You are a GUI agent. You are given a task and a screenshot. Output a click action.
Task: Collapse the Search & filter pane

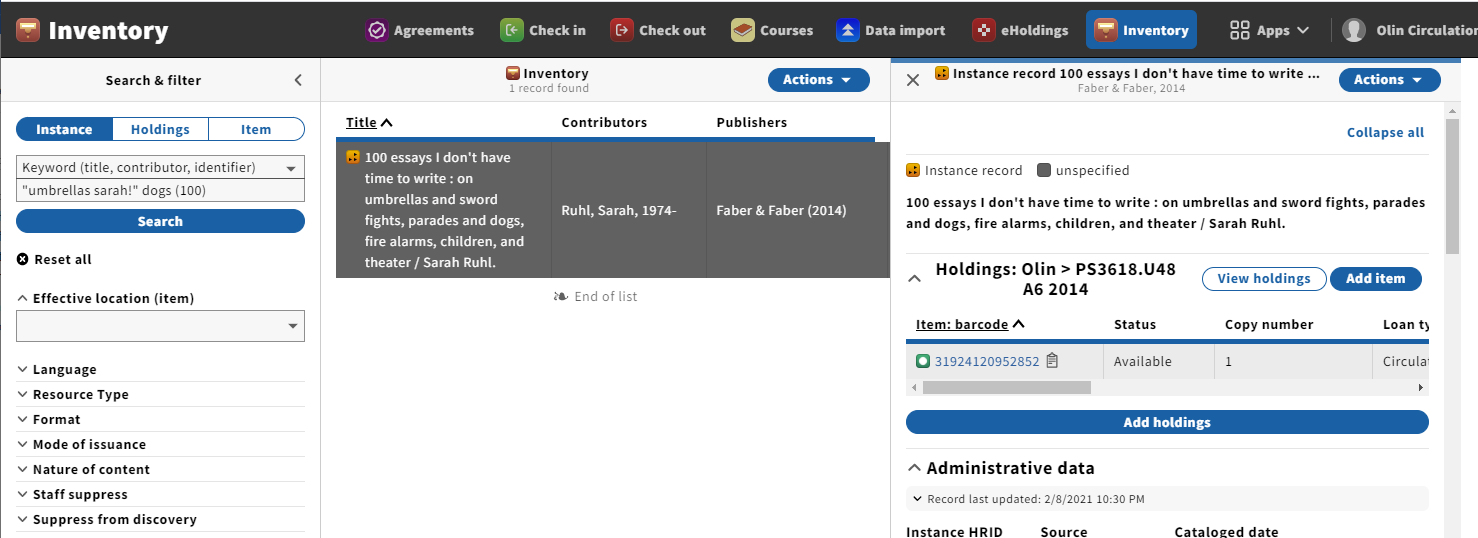pos(297,80)
